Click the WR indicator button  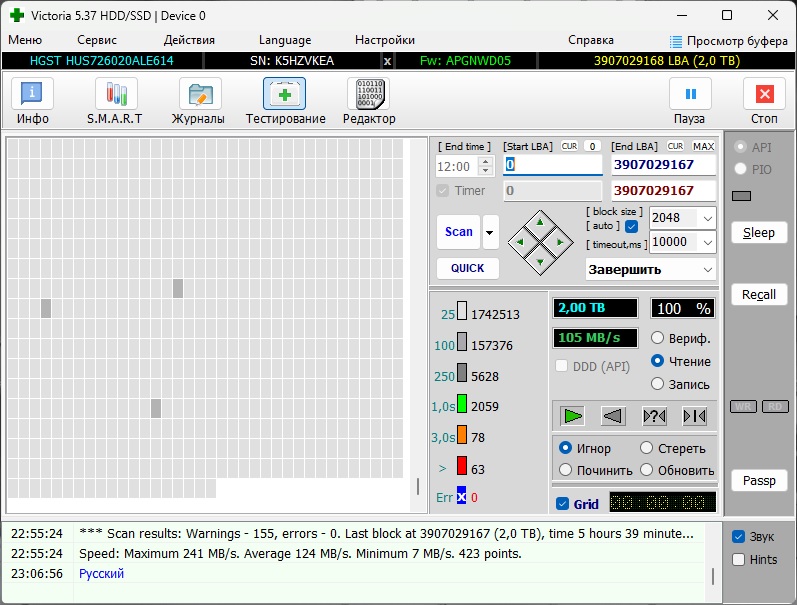(x=743, y=407)
